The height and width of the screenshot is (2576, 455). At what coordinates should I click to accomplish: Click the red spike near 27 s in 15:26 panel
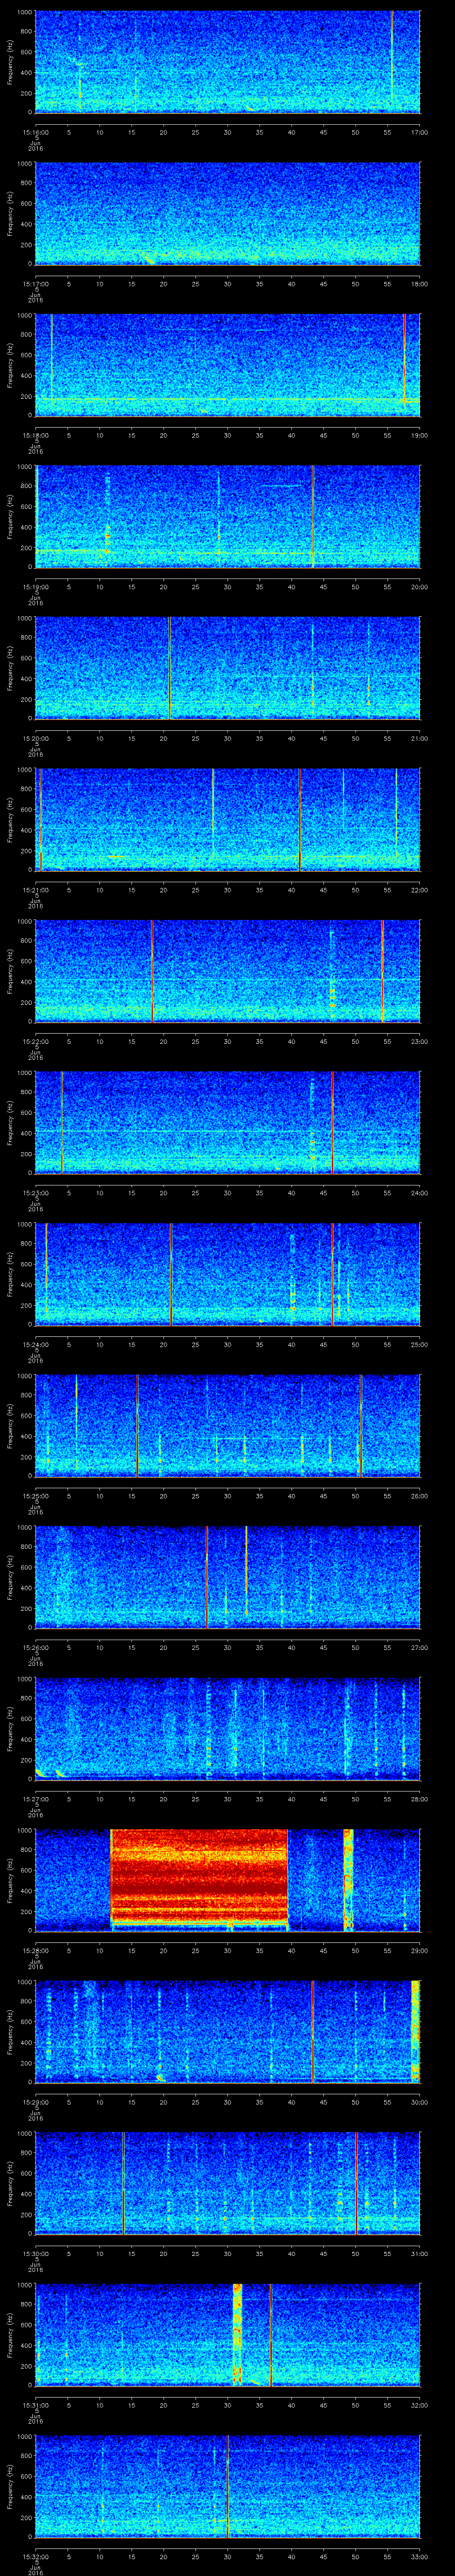point(206,1577)
